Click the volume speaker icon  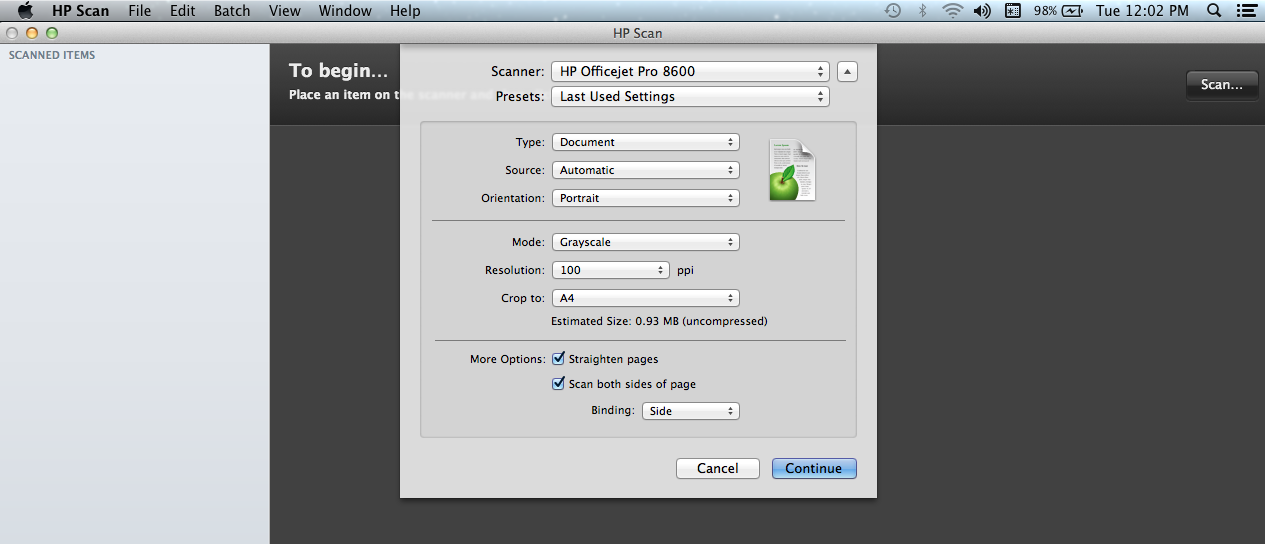point(982,11)
